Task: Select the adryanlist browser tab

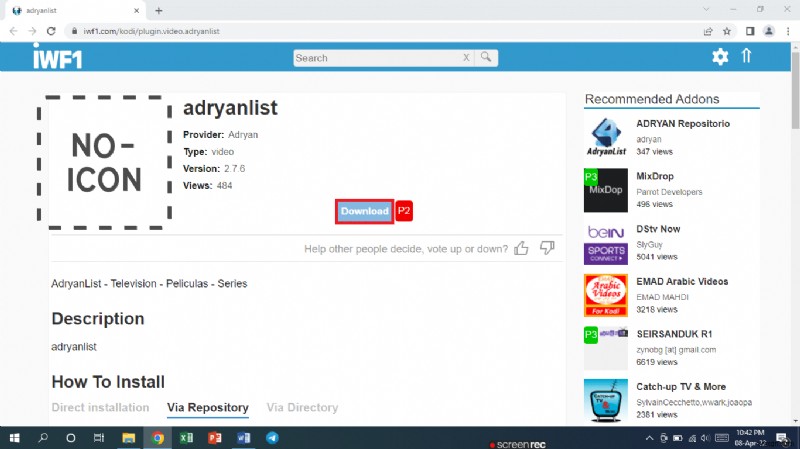Action: (74, 10)
